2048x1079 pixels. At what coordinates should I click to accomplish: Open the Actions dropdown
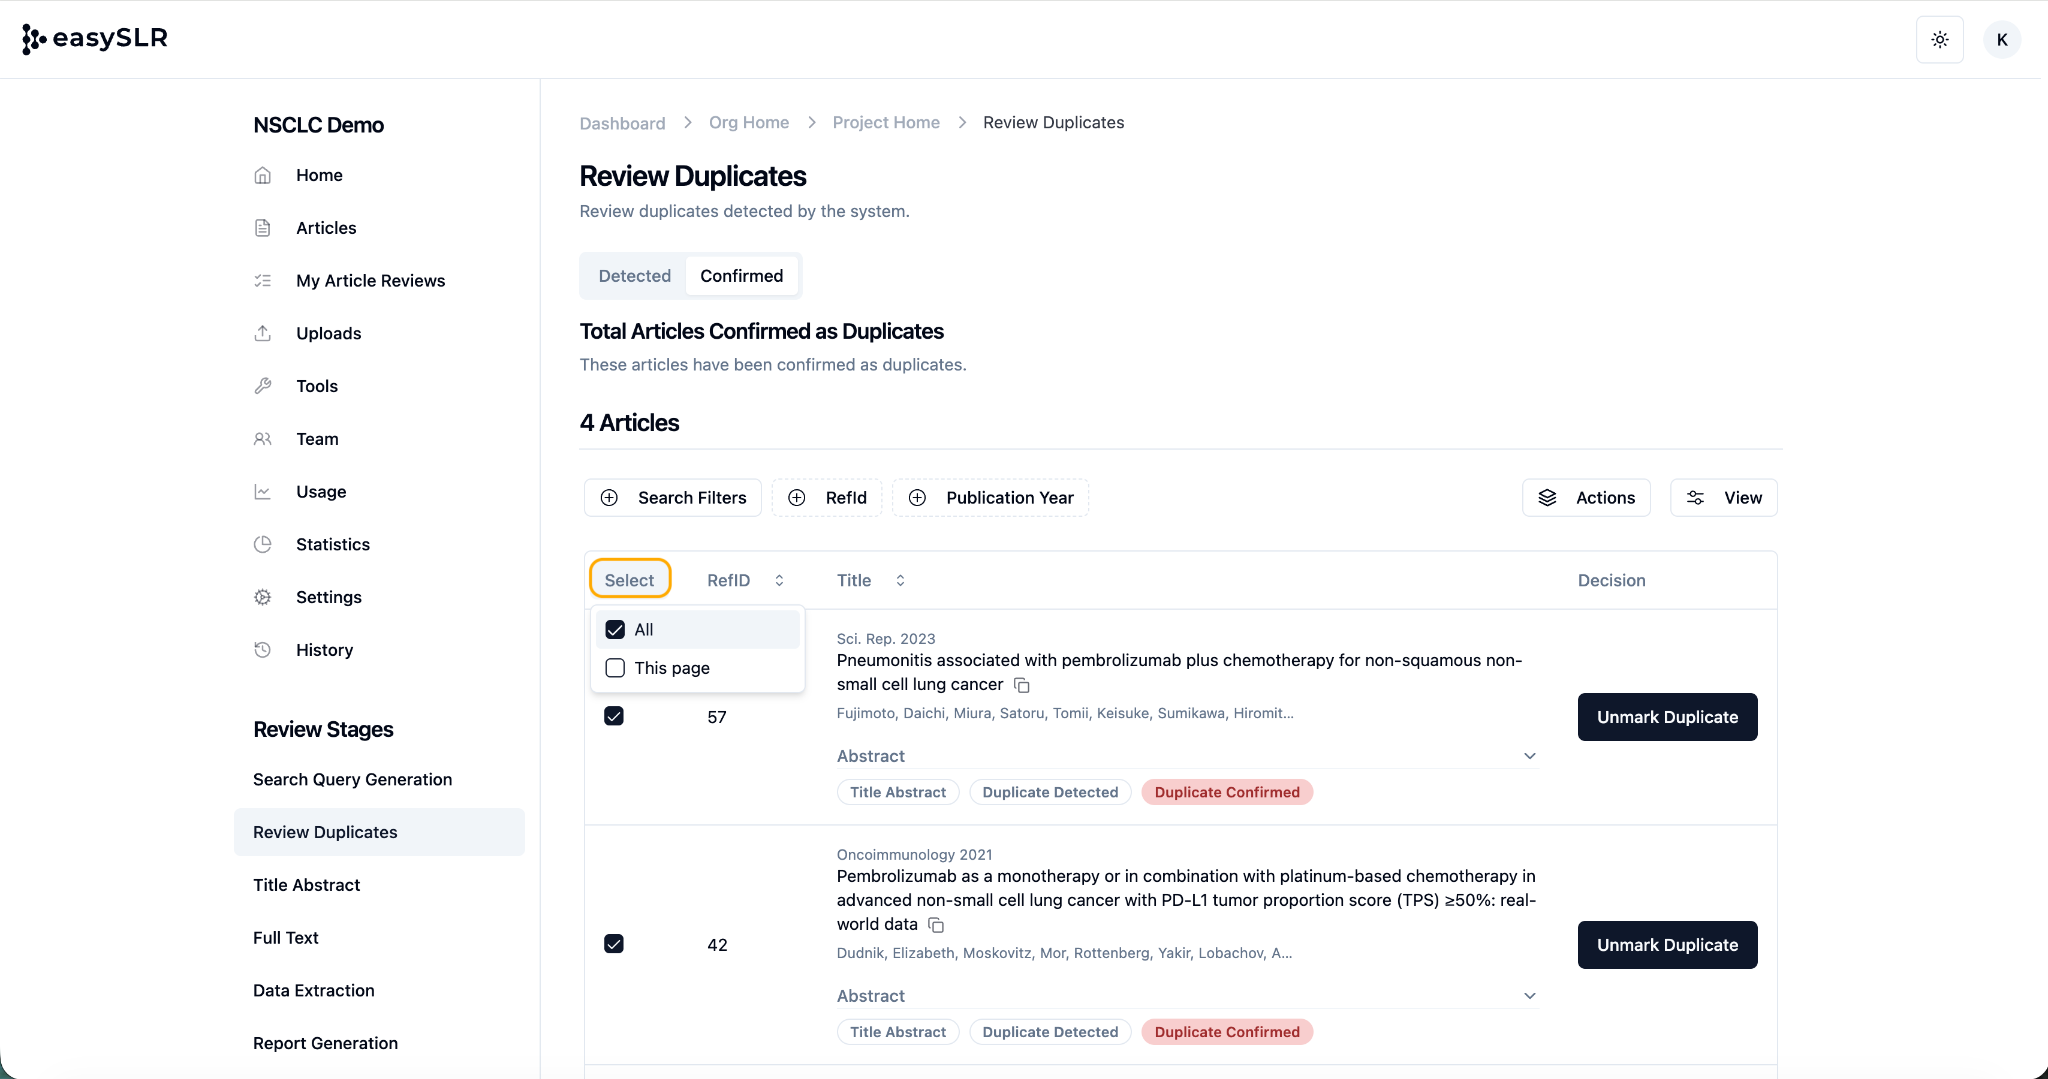click(x=1586, y=498)
